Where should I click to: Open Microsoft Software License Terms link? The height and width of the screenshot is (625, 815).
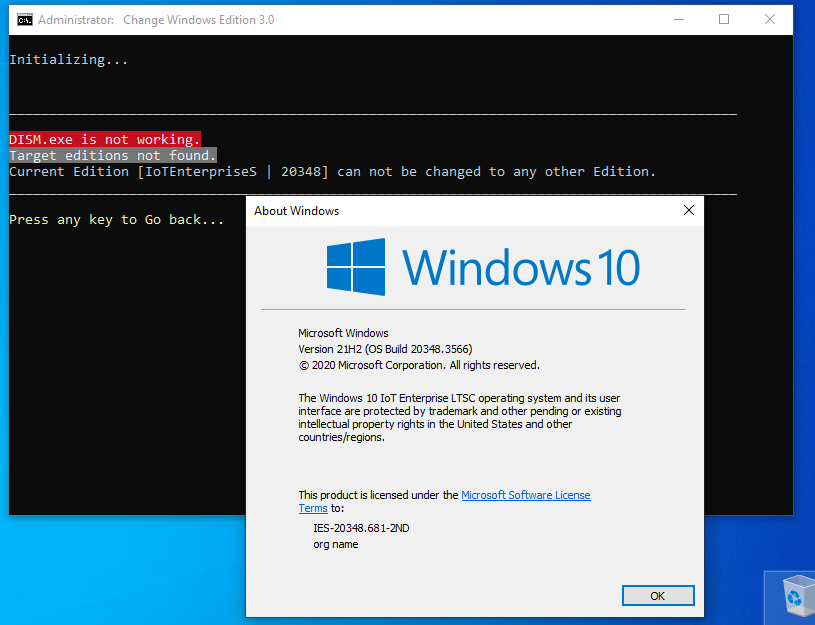point(525,495)
